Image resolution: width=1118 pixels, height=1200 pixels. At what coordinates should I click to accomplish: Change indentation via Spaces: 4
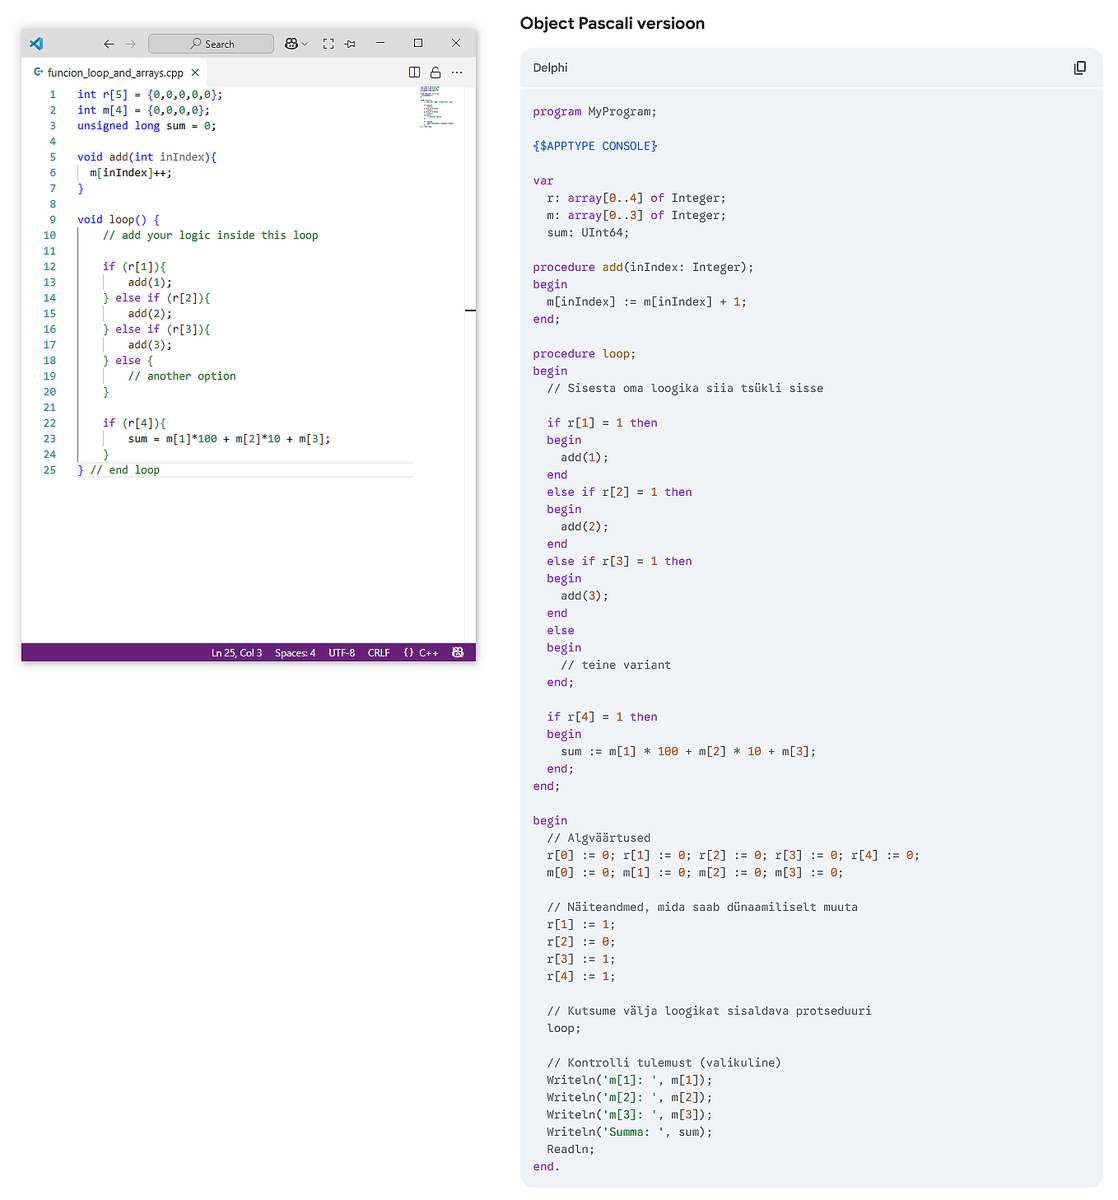pos(295,653)
